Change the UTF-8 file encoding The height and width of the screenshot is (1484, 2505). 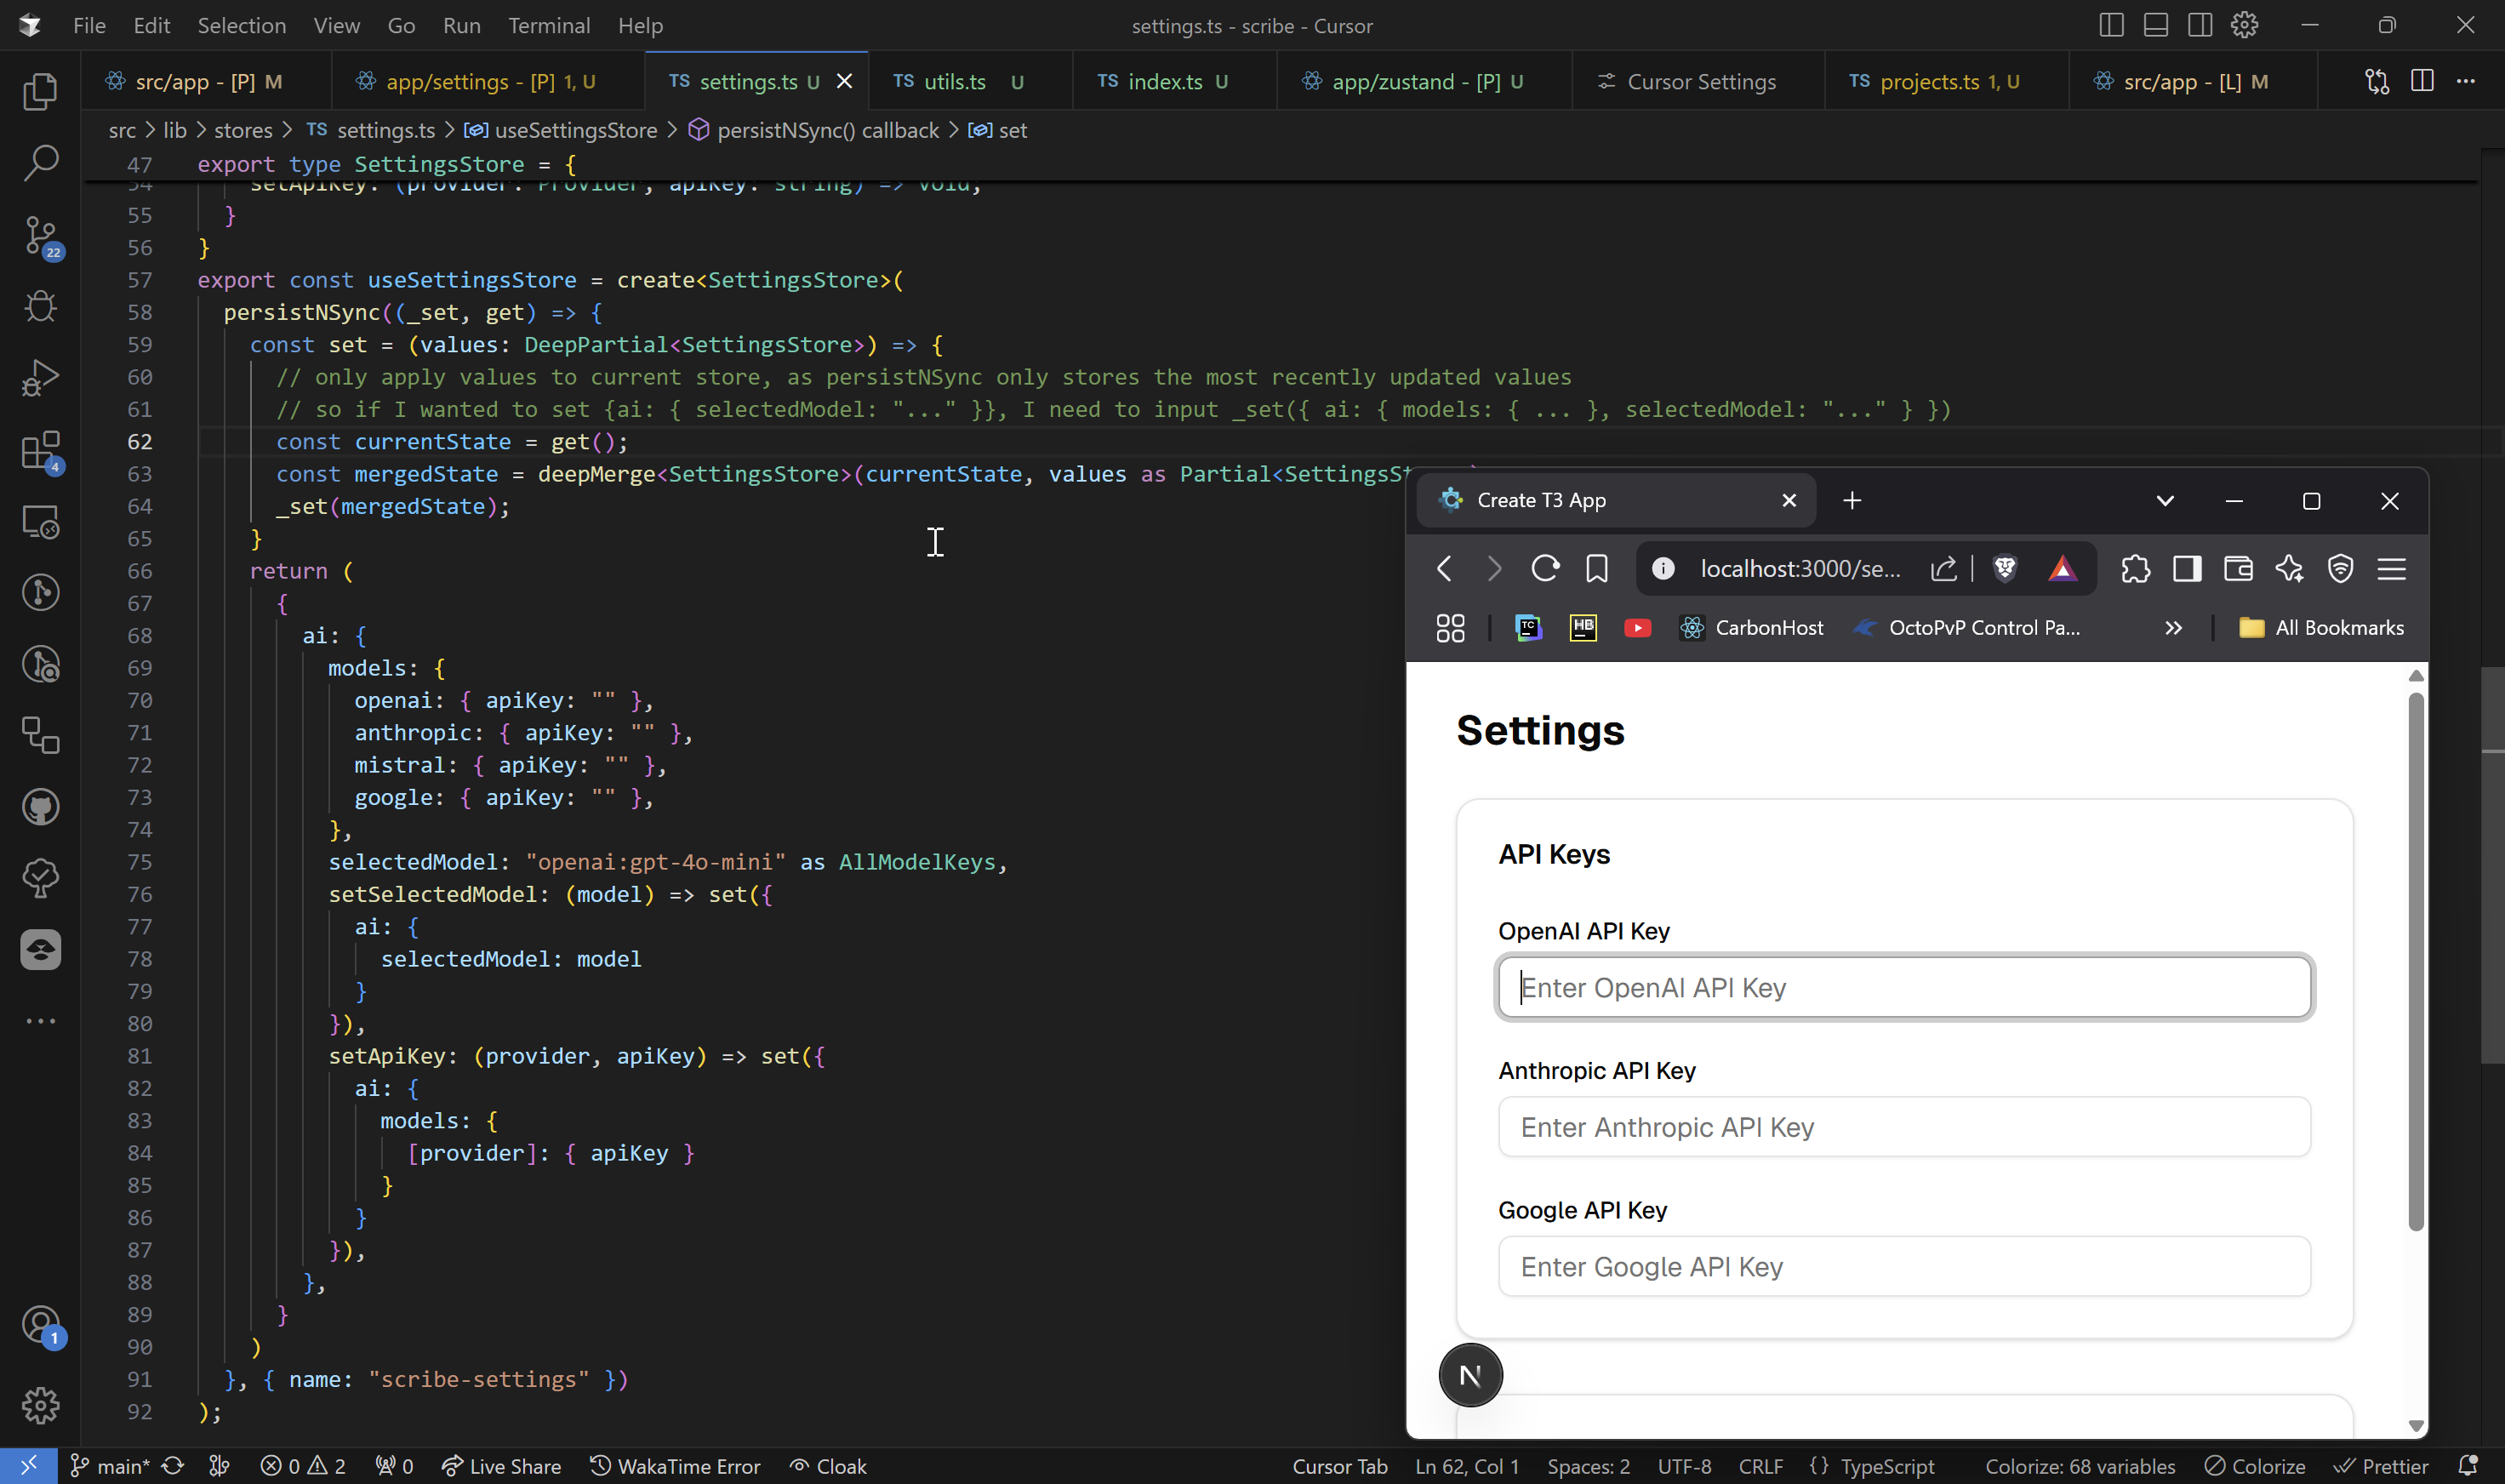1684,1466
